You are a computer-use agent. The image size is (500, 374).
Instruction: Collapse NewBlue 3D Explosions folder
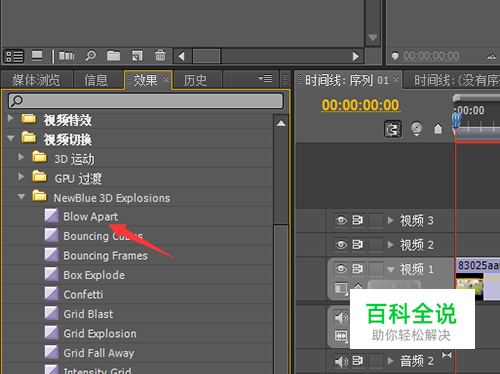(22, 196)
